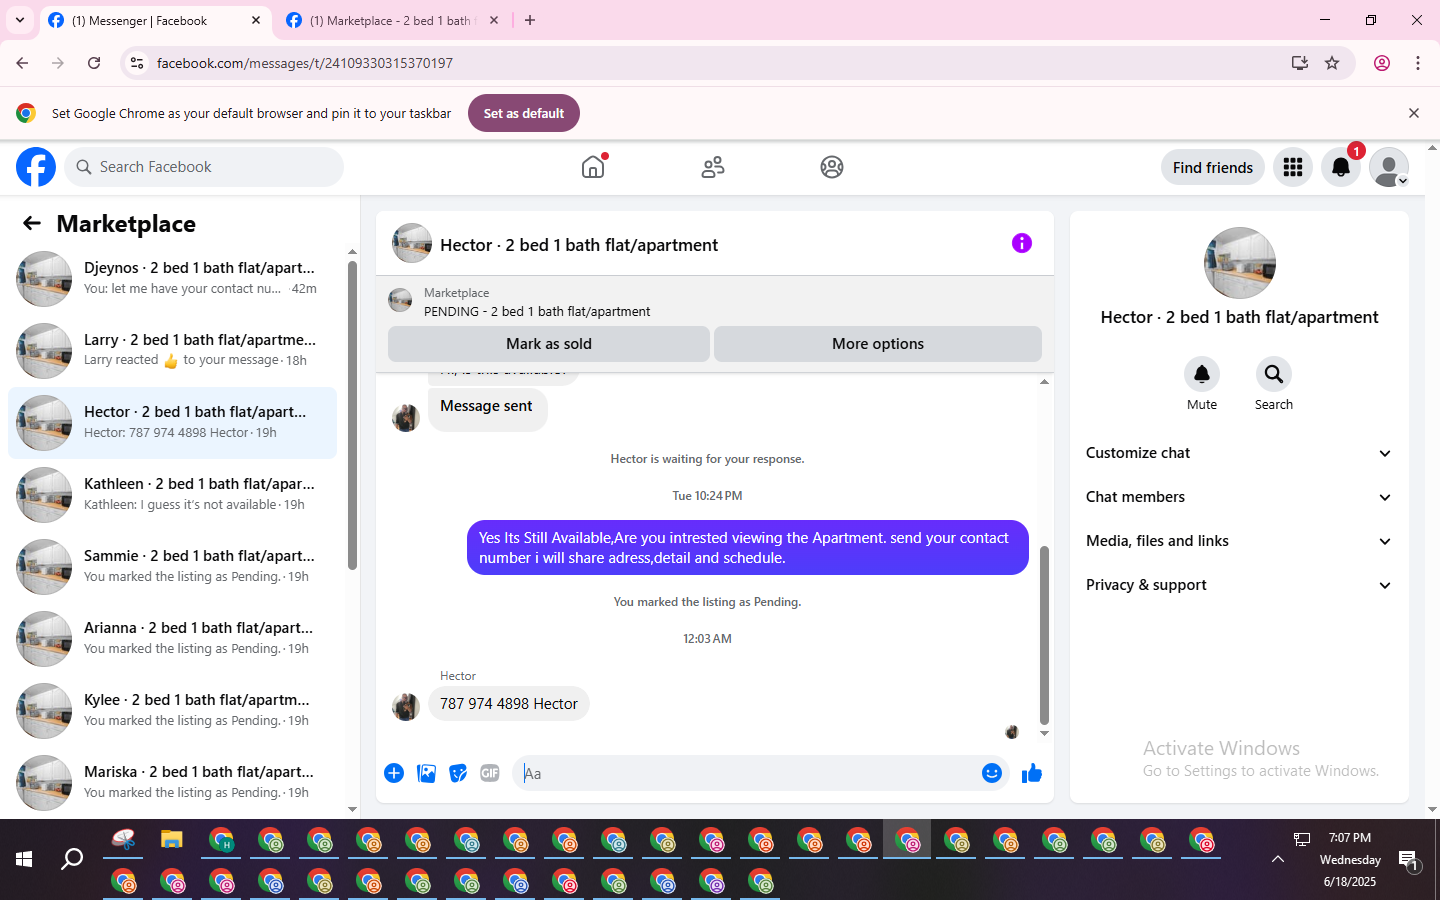This screenshot has height=900, width=1440.
Task: Navigate back in browser history
Action: pos(22,63)
